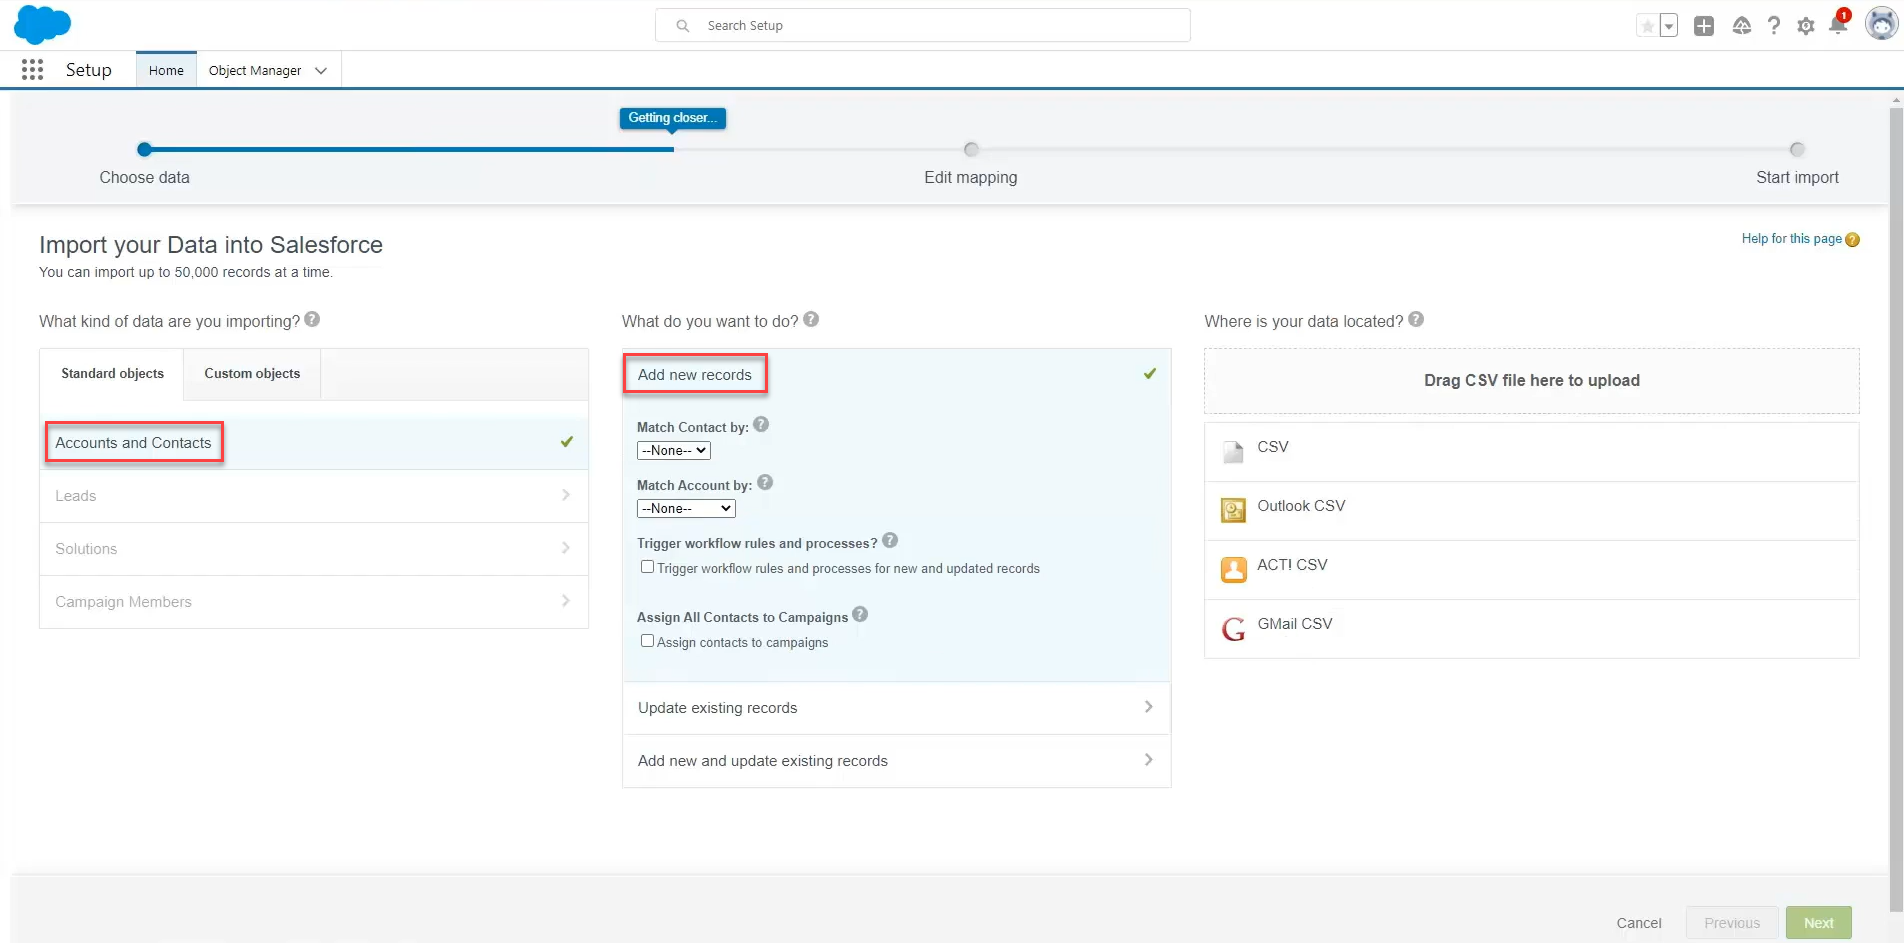
Task: Click help icon beside Assign All Contacts
Action: click(860, 615)
